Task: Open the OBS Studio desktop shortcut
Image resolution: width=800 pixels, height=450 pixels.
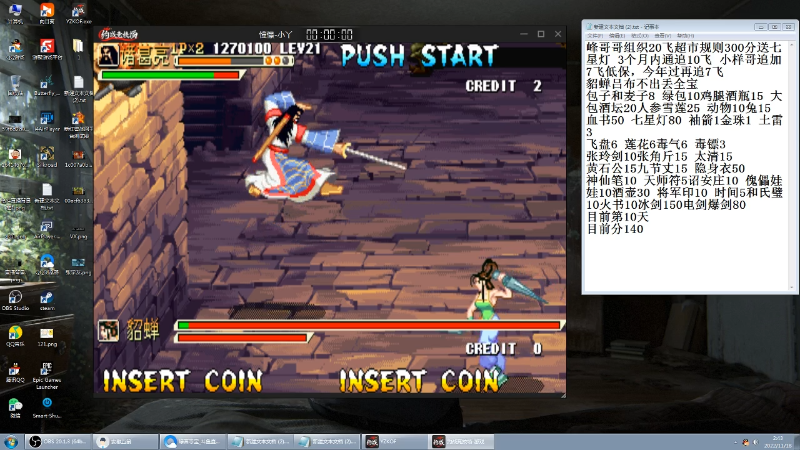Action: click(x=15, y=301)
